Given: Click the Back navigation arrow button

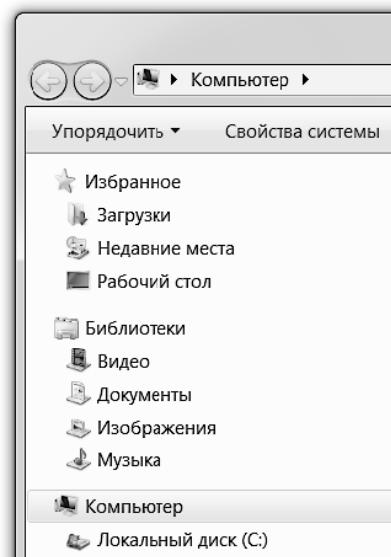Looking at the screenshot, I should (x=48, y=81).
